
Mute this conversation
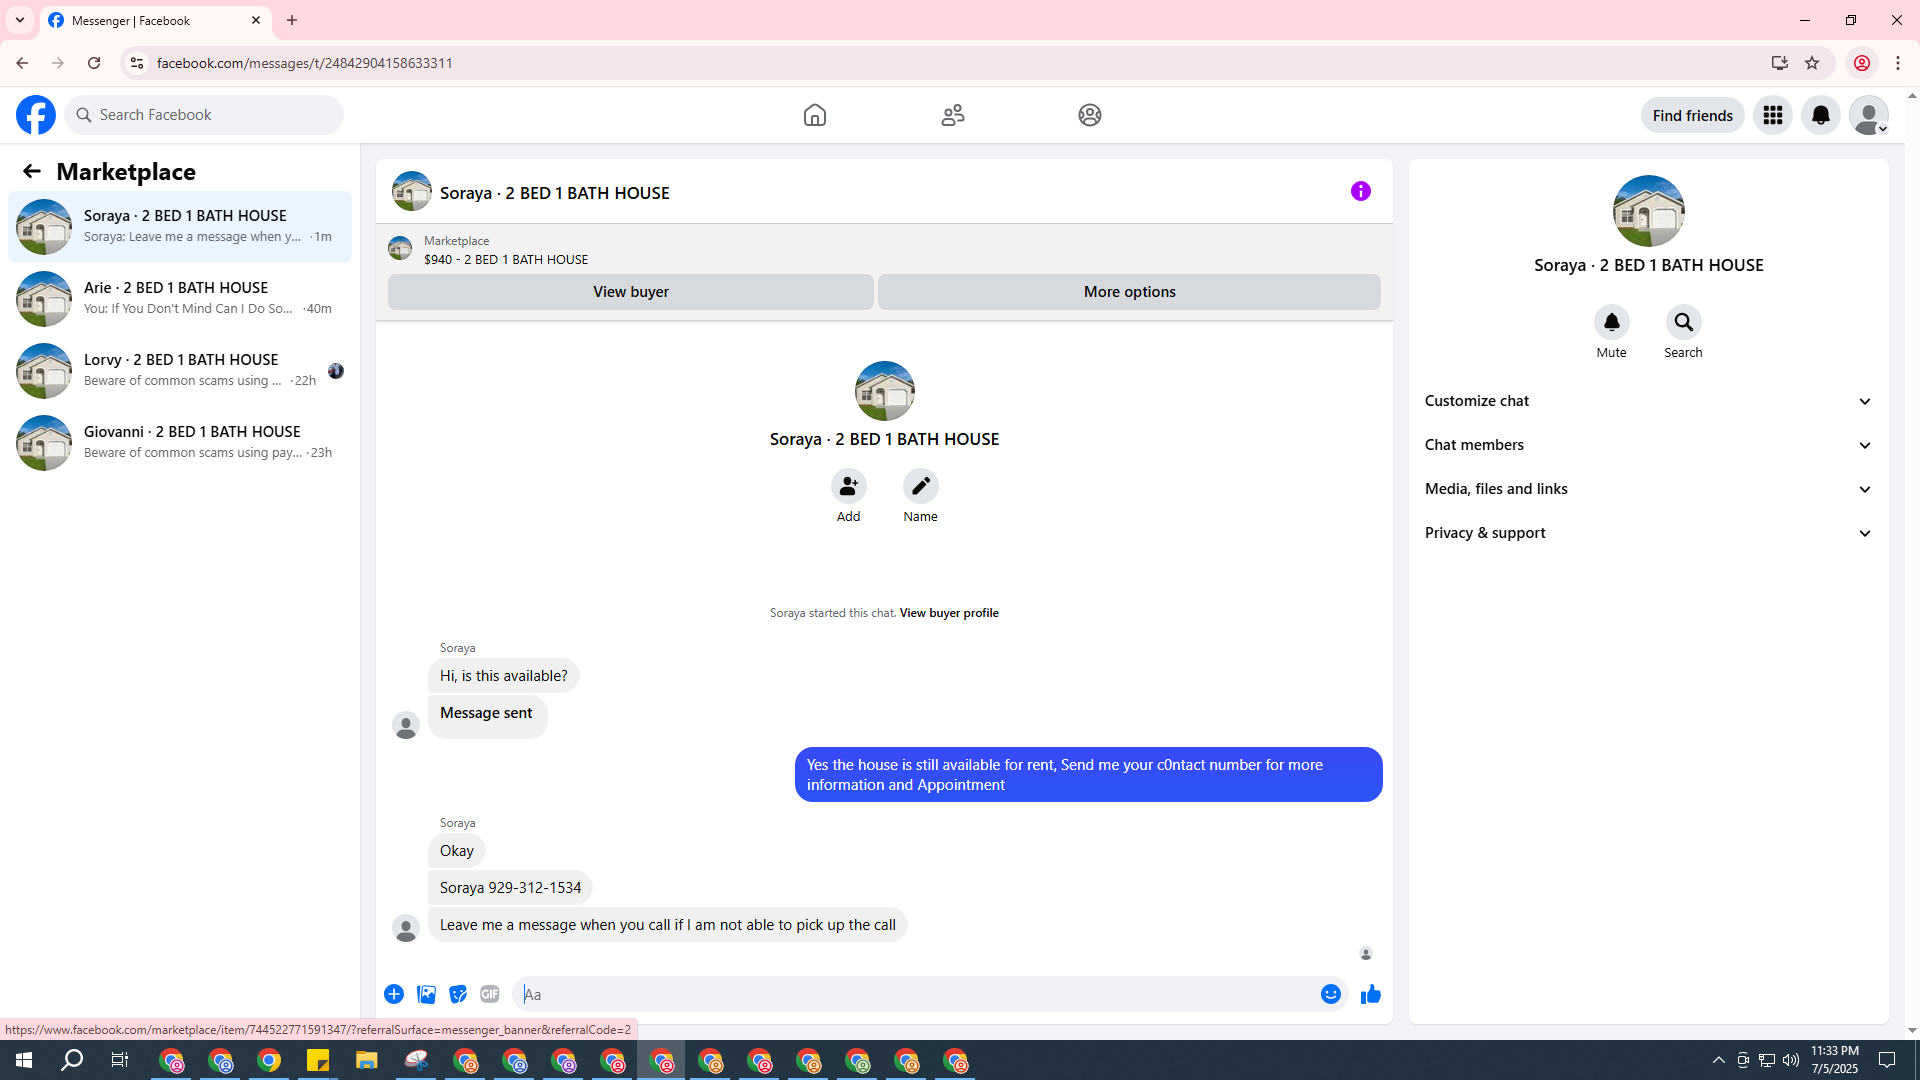tap(1611, 323)
